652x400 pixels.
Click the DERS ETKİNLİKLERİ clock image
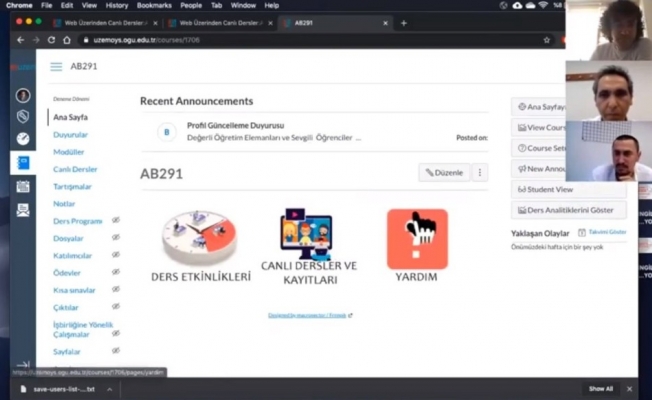click(199, 237)
